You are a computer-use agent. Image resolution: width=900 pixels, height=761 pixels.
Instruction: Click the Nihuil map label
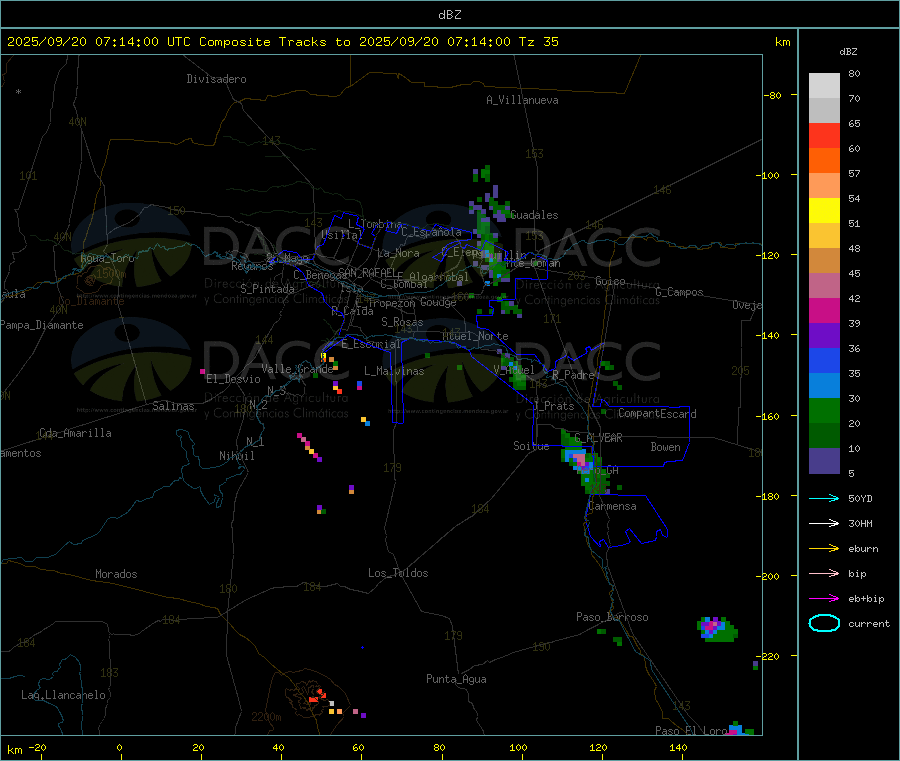pyautogui.click(x=236, y=456)
